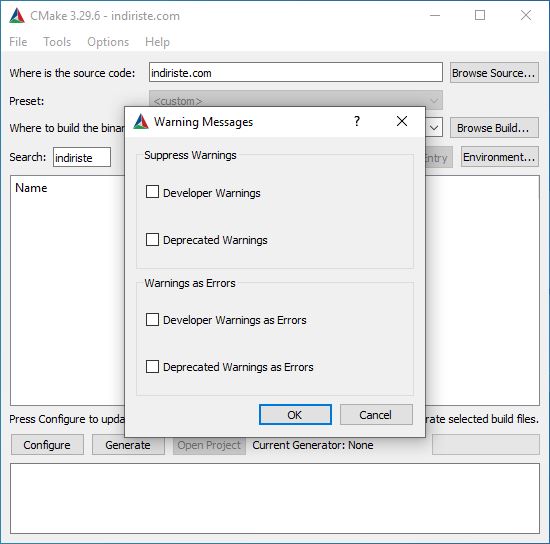Check Deprecated Warnings as Errors
The width and height of the screenshot is (550, 544).
[x=152, y=367]
